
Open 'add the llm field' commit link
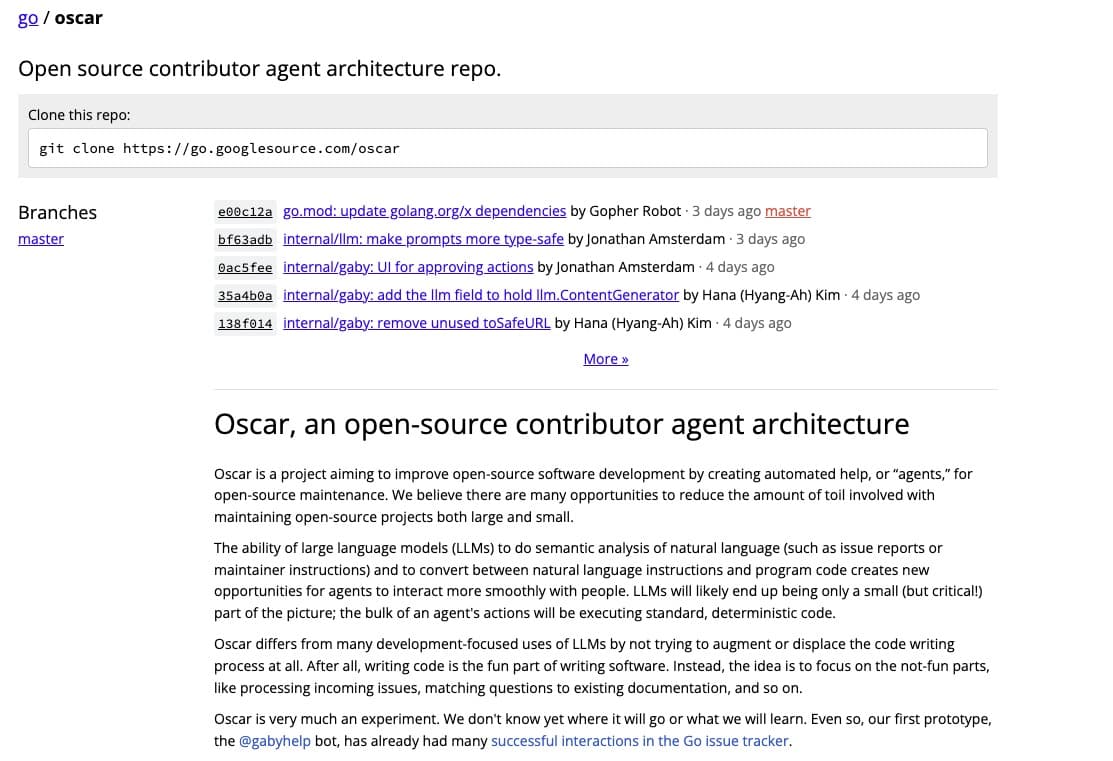click(481, 295)
